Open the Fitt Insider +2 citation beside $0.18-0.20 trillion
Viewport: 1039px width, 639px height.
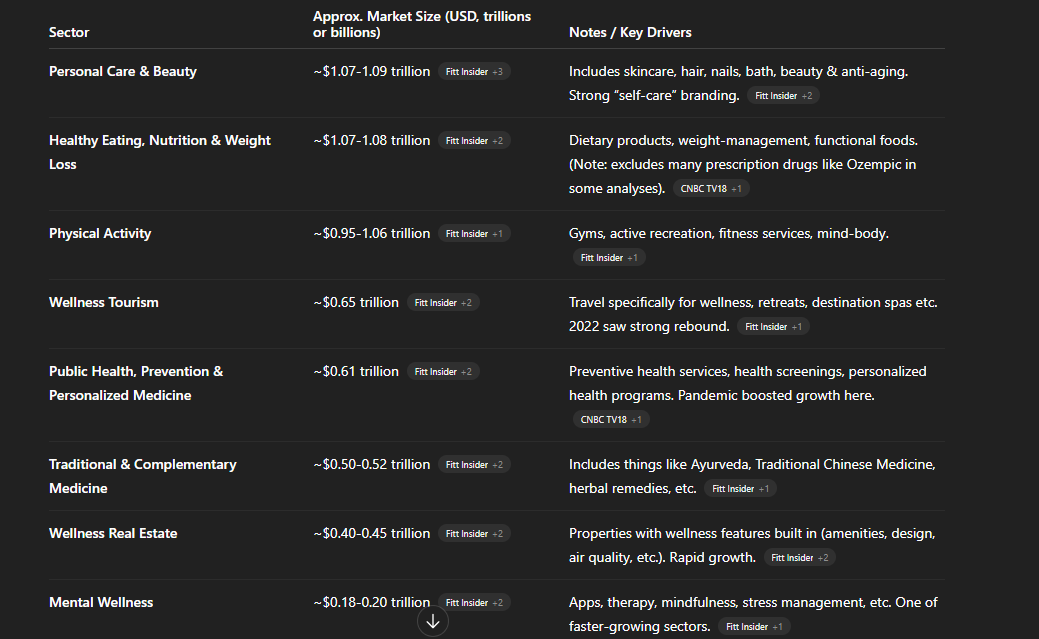click(474, 602)
